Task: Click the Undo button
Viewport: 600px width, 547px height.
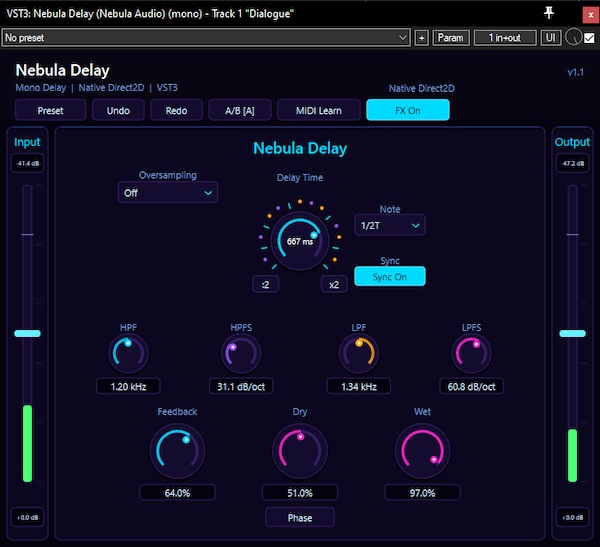Action: (x=118, y=110)
